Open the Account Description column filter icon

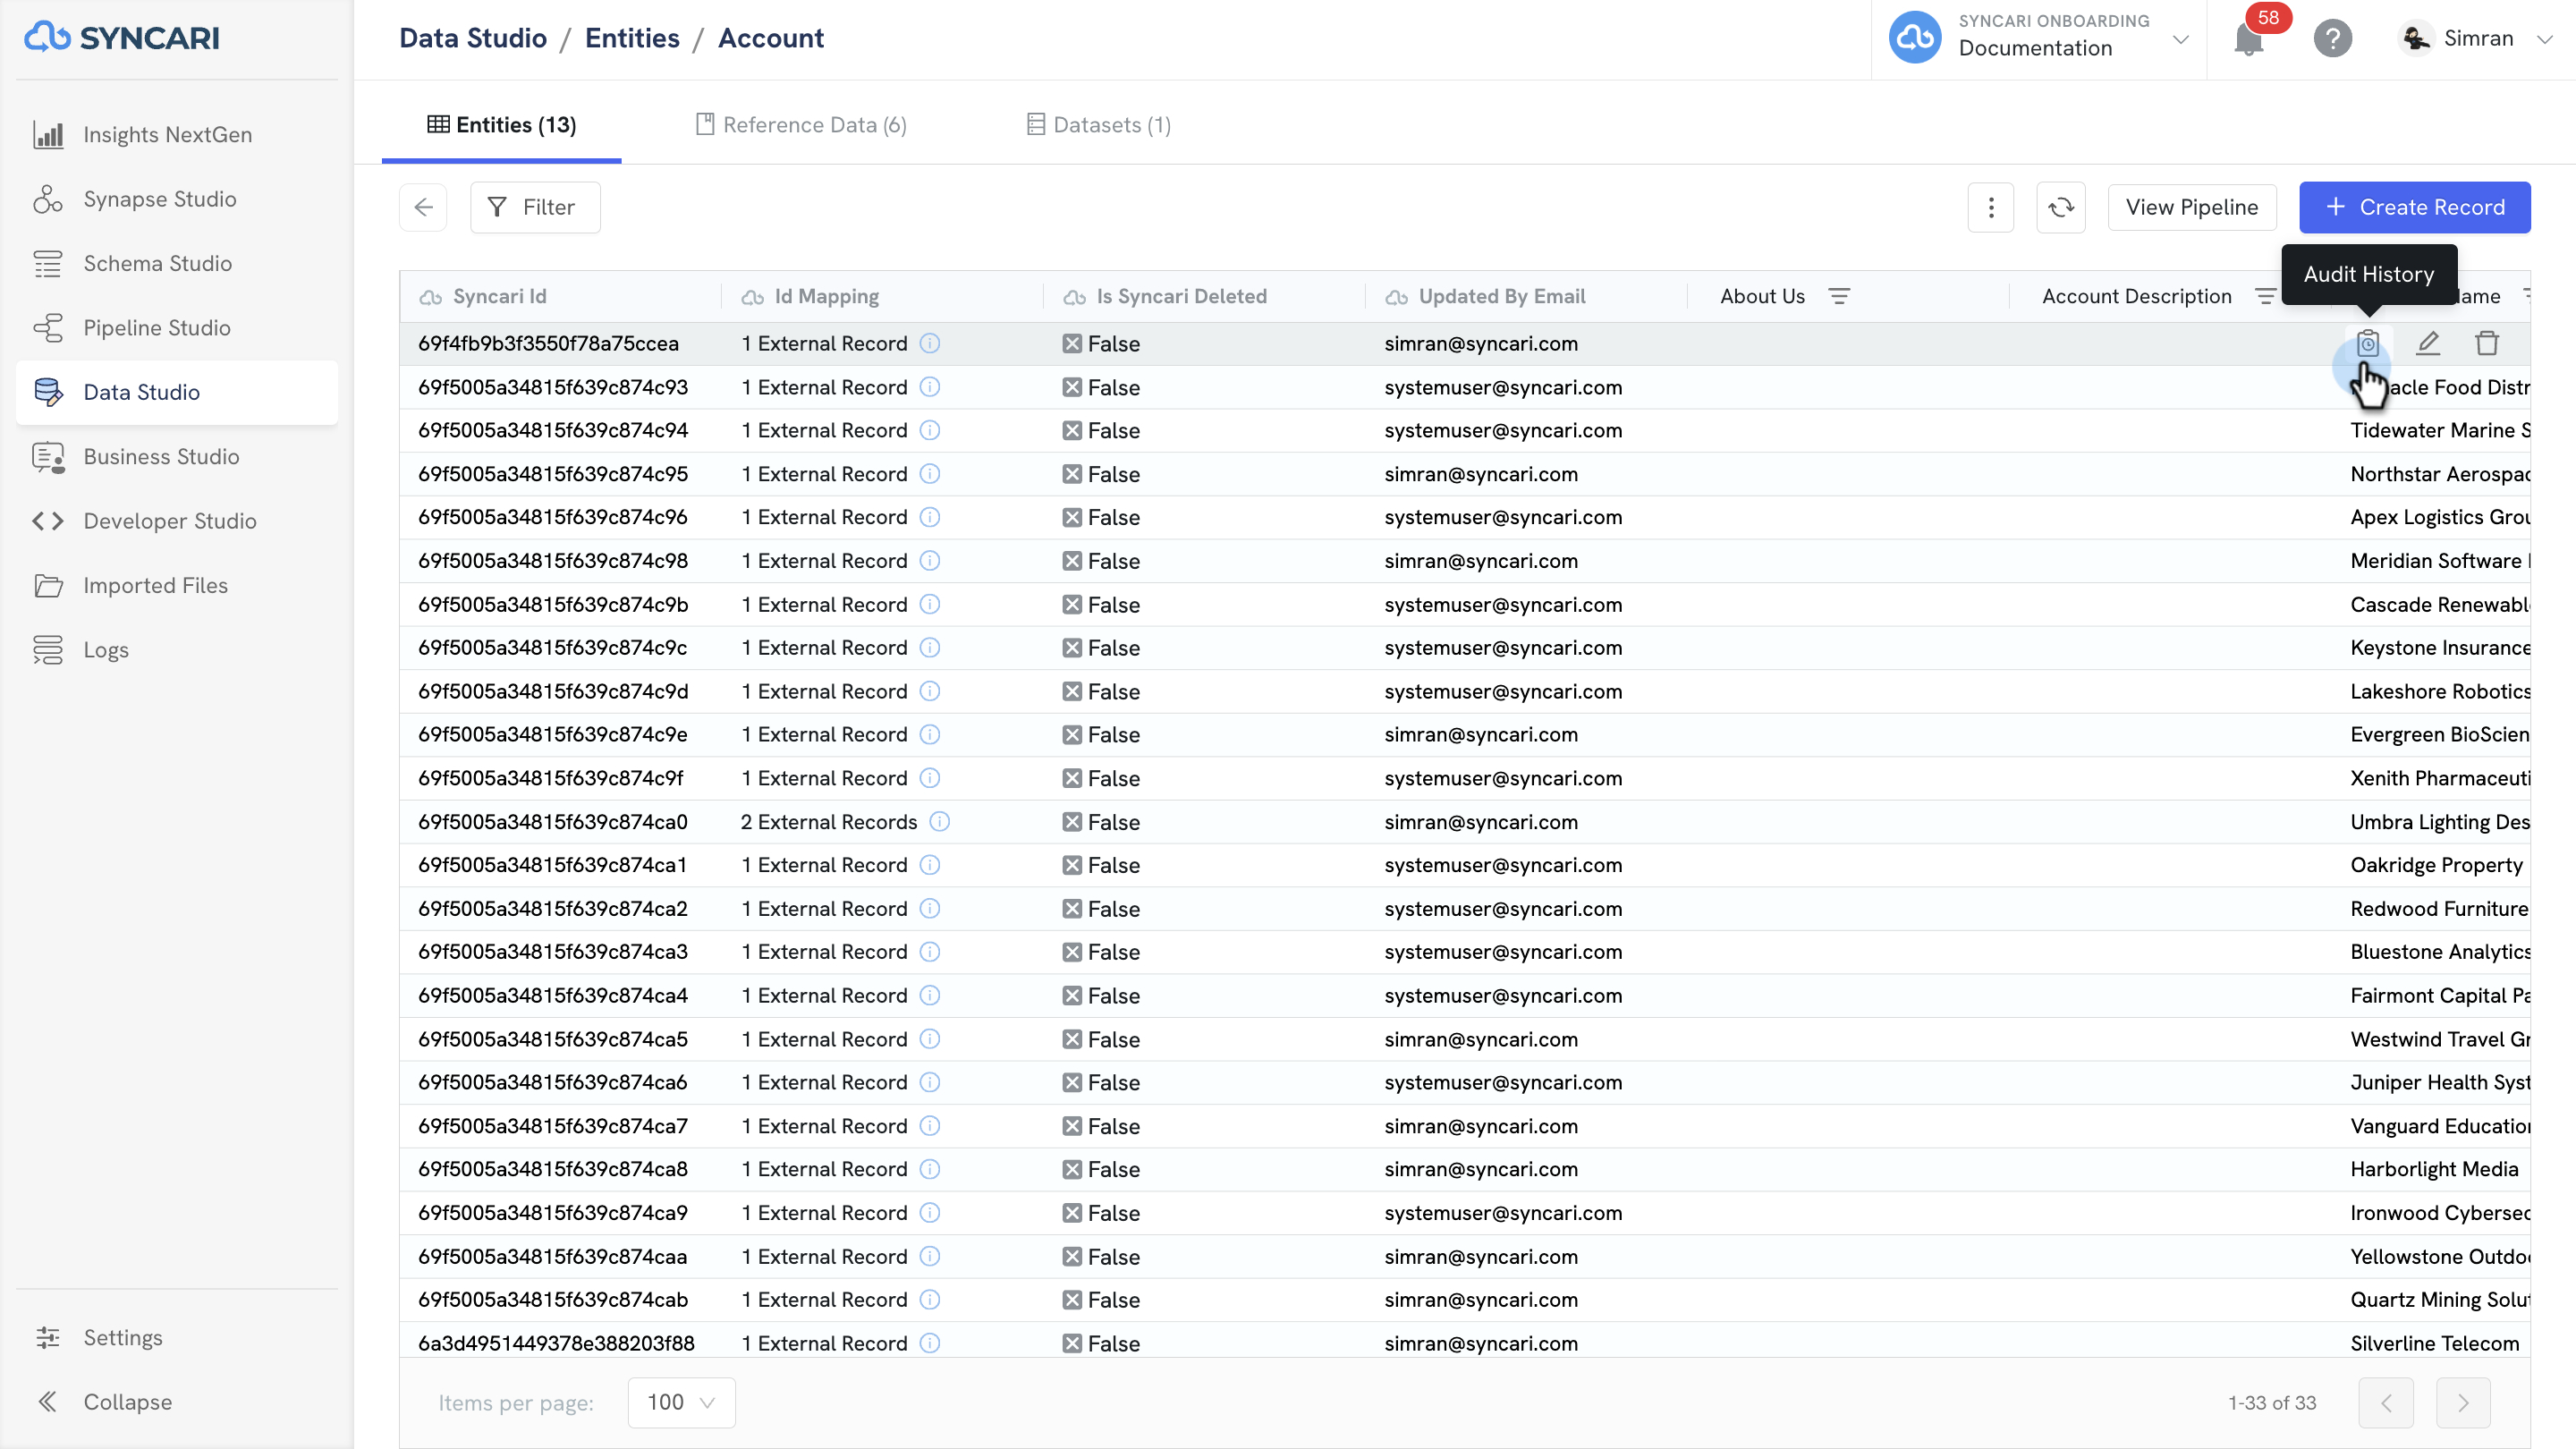click(2265, 296)
